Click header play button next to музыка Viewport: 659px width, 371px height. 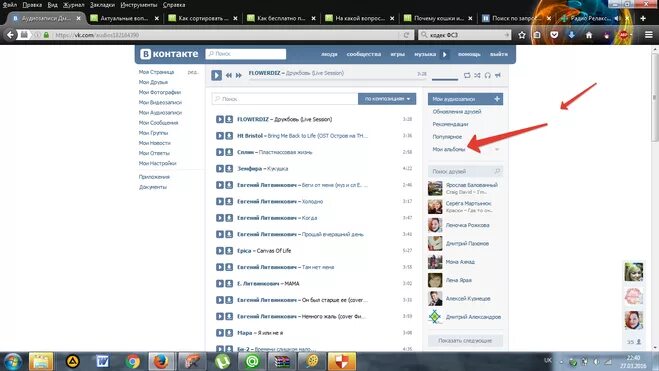pyautogui.click(x=445, y=54)
